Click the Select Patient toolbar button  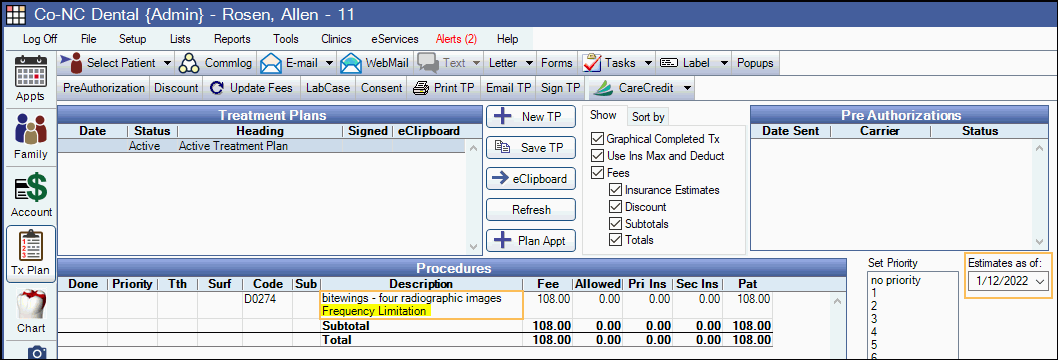pos(117,63)
